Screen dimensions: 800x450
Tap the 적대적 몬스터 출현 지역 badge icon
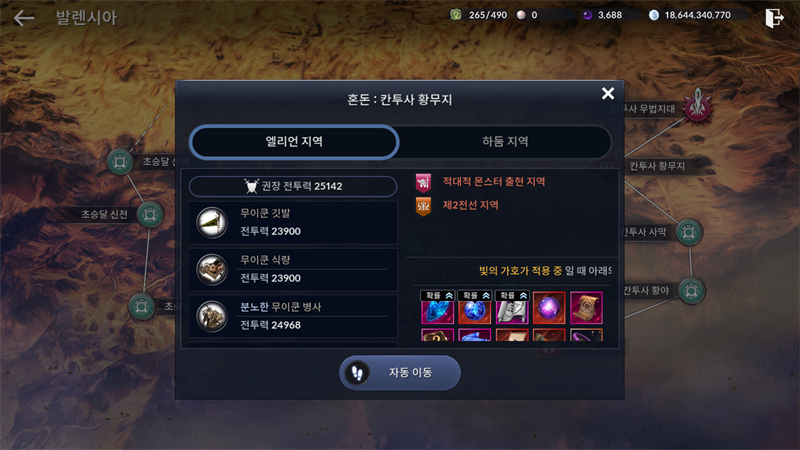click(423, 182)
